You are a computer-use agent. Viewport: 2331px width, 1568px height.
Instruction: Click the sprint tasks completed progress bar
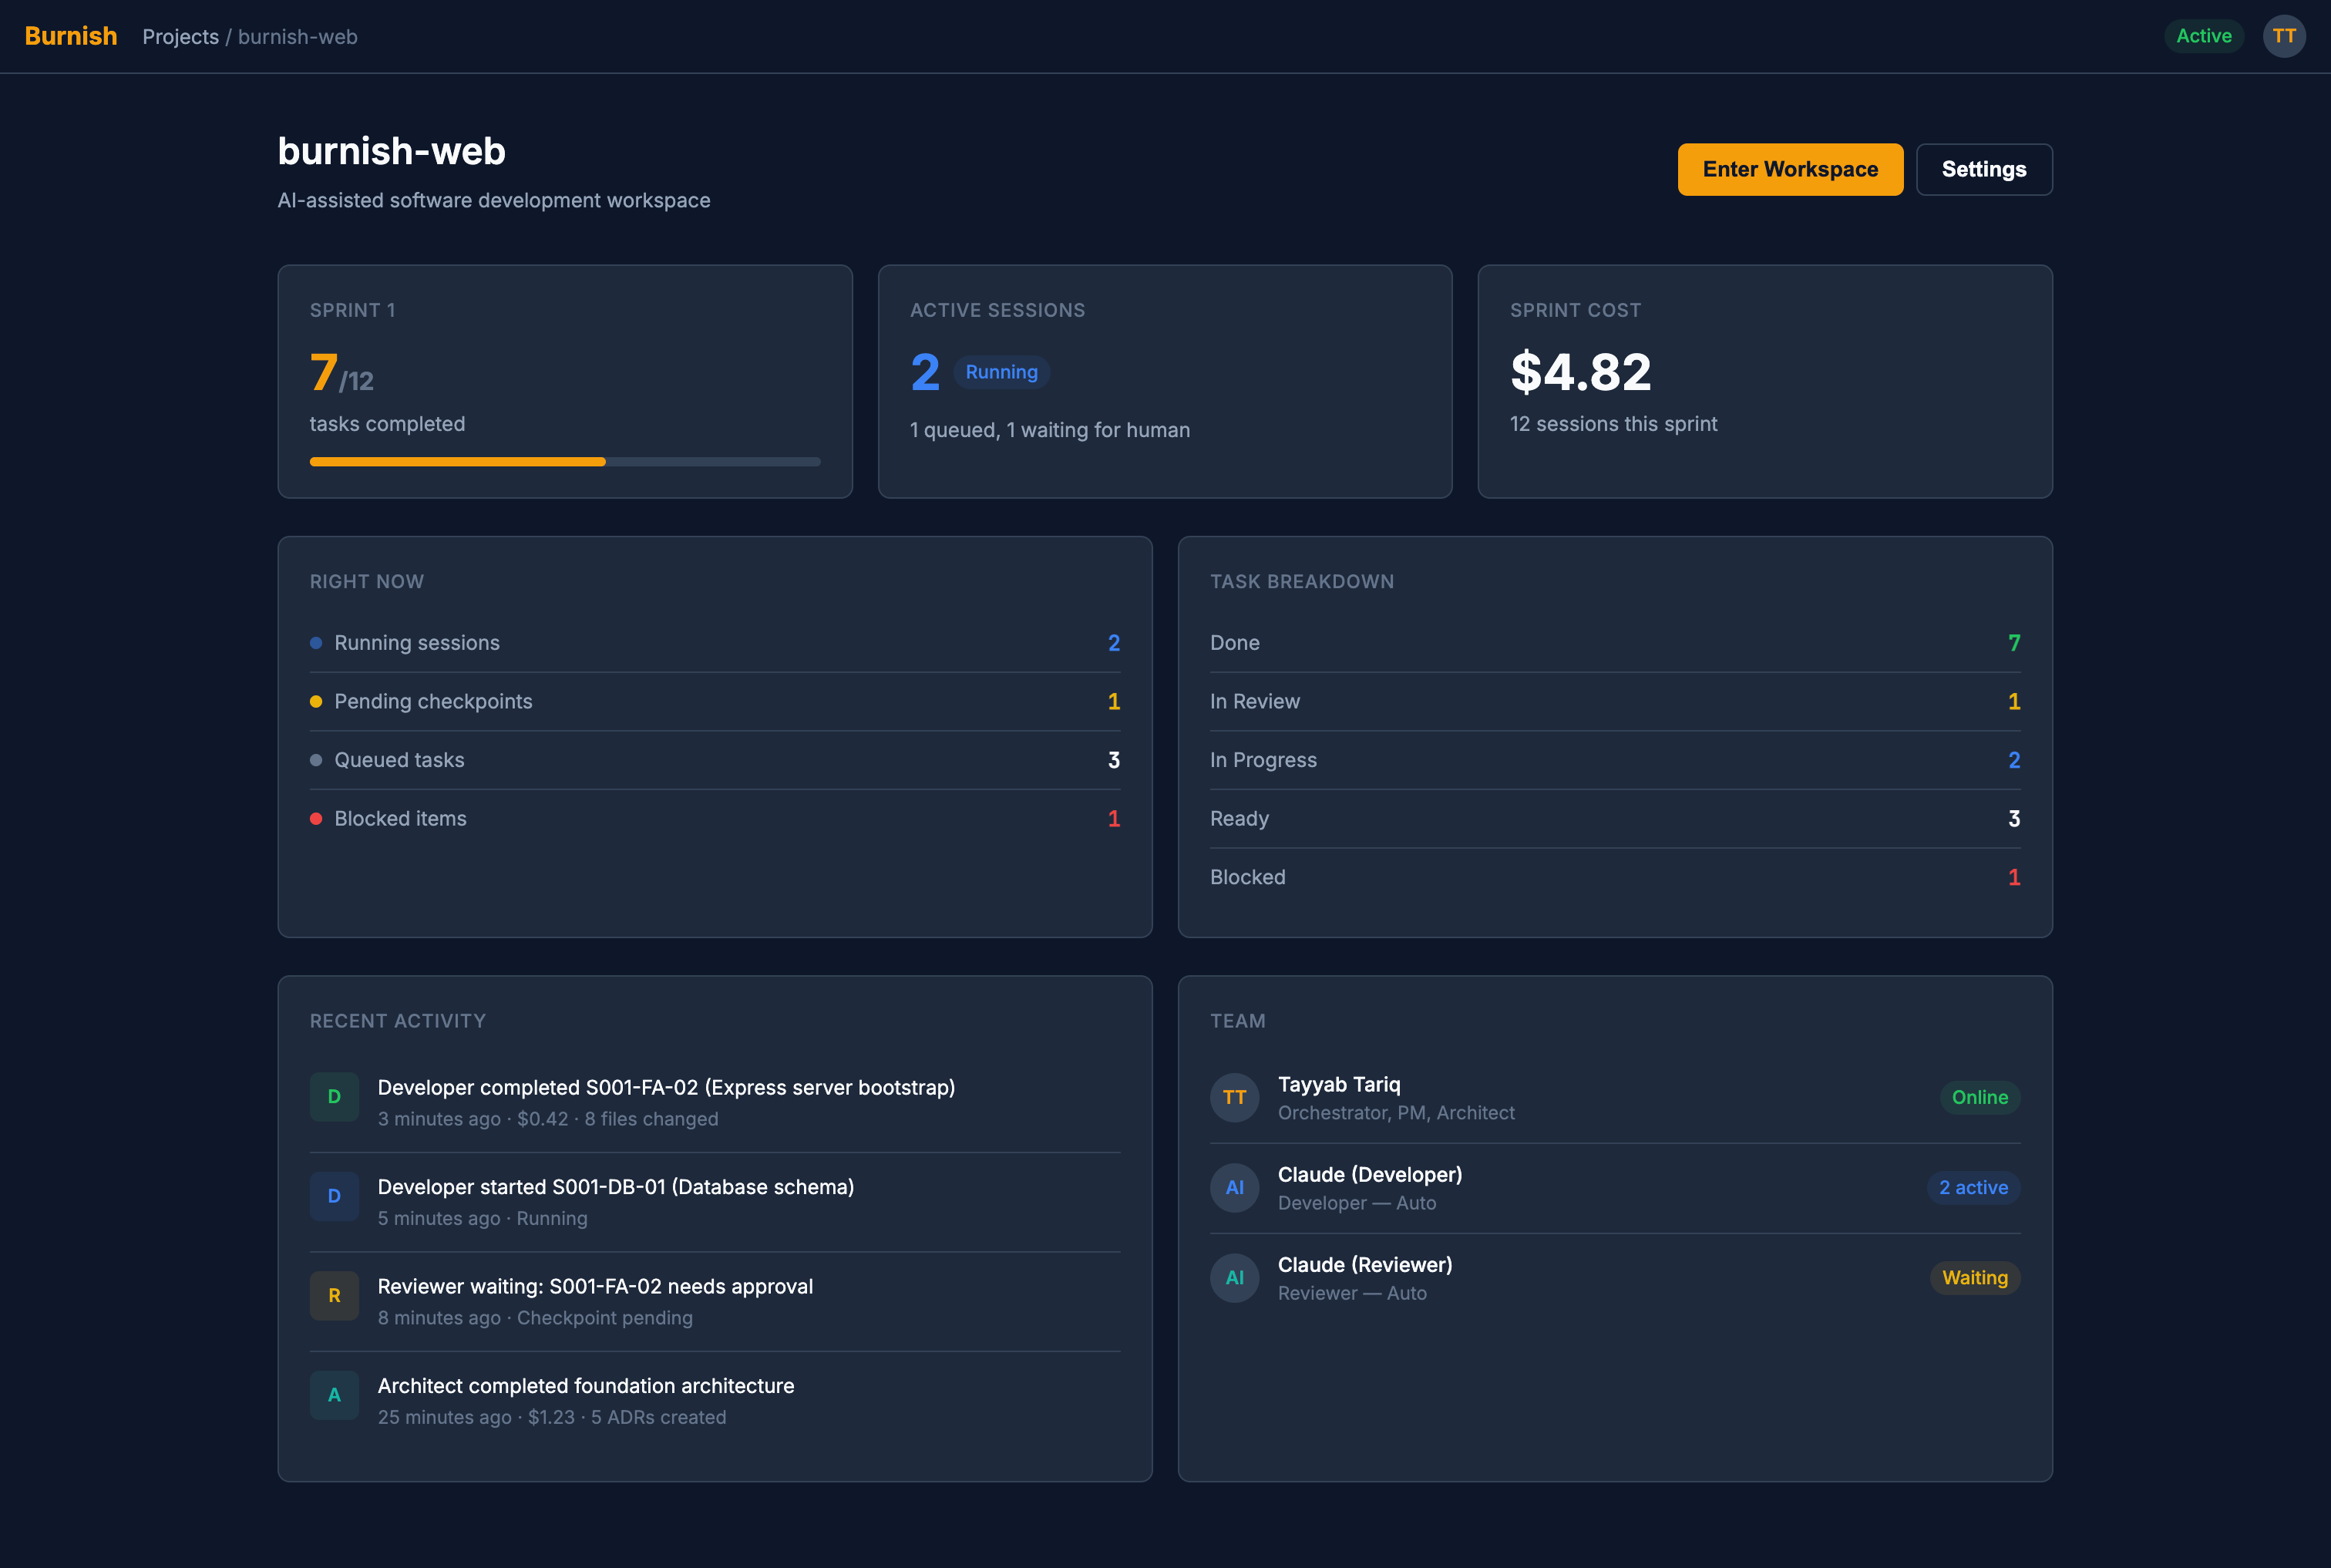[565, 461]
